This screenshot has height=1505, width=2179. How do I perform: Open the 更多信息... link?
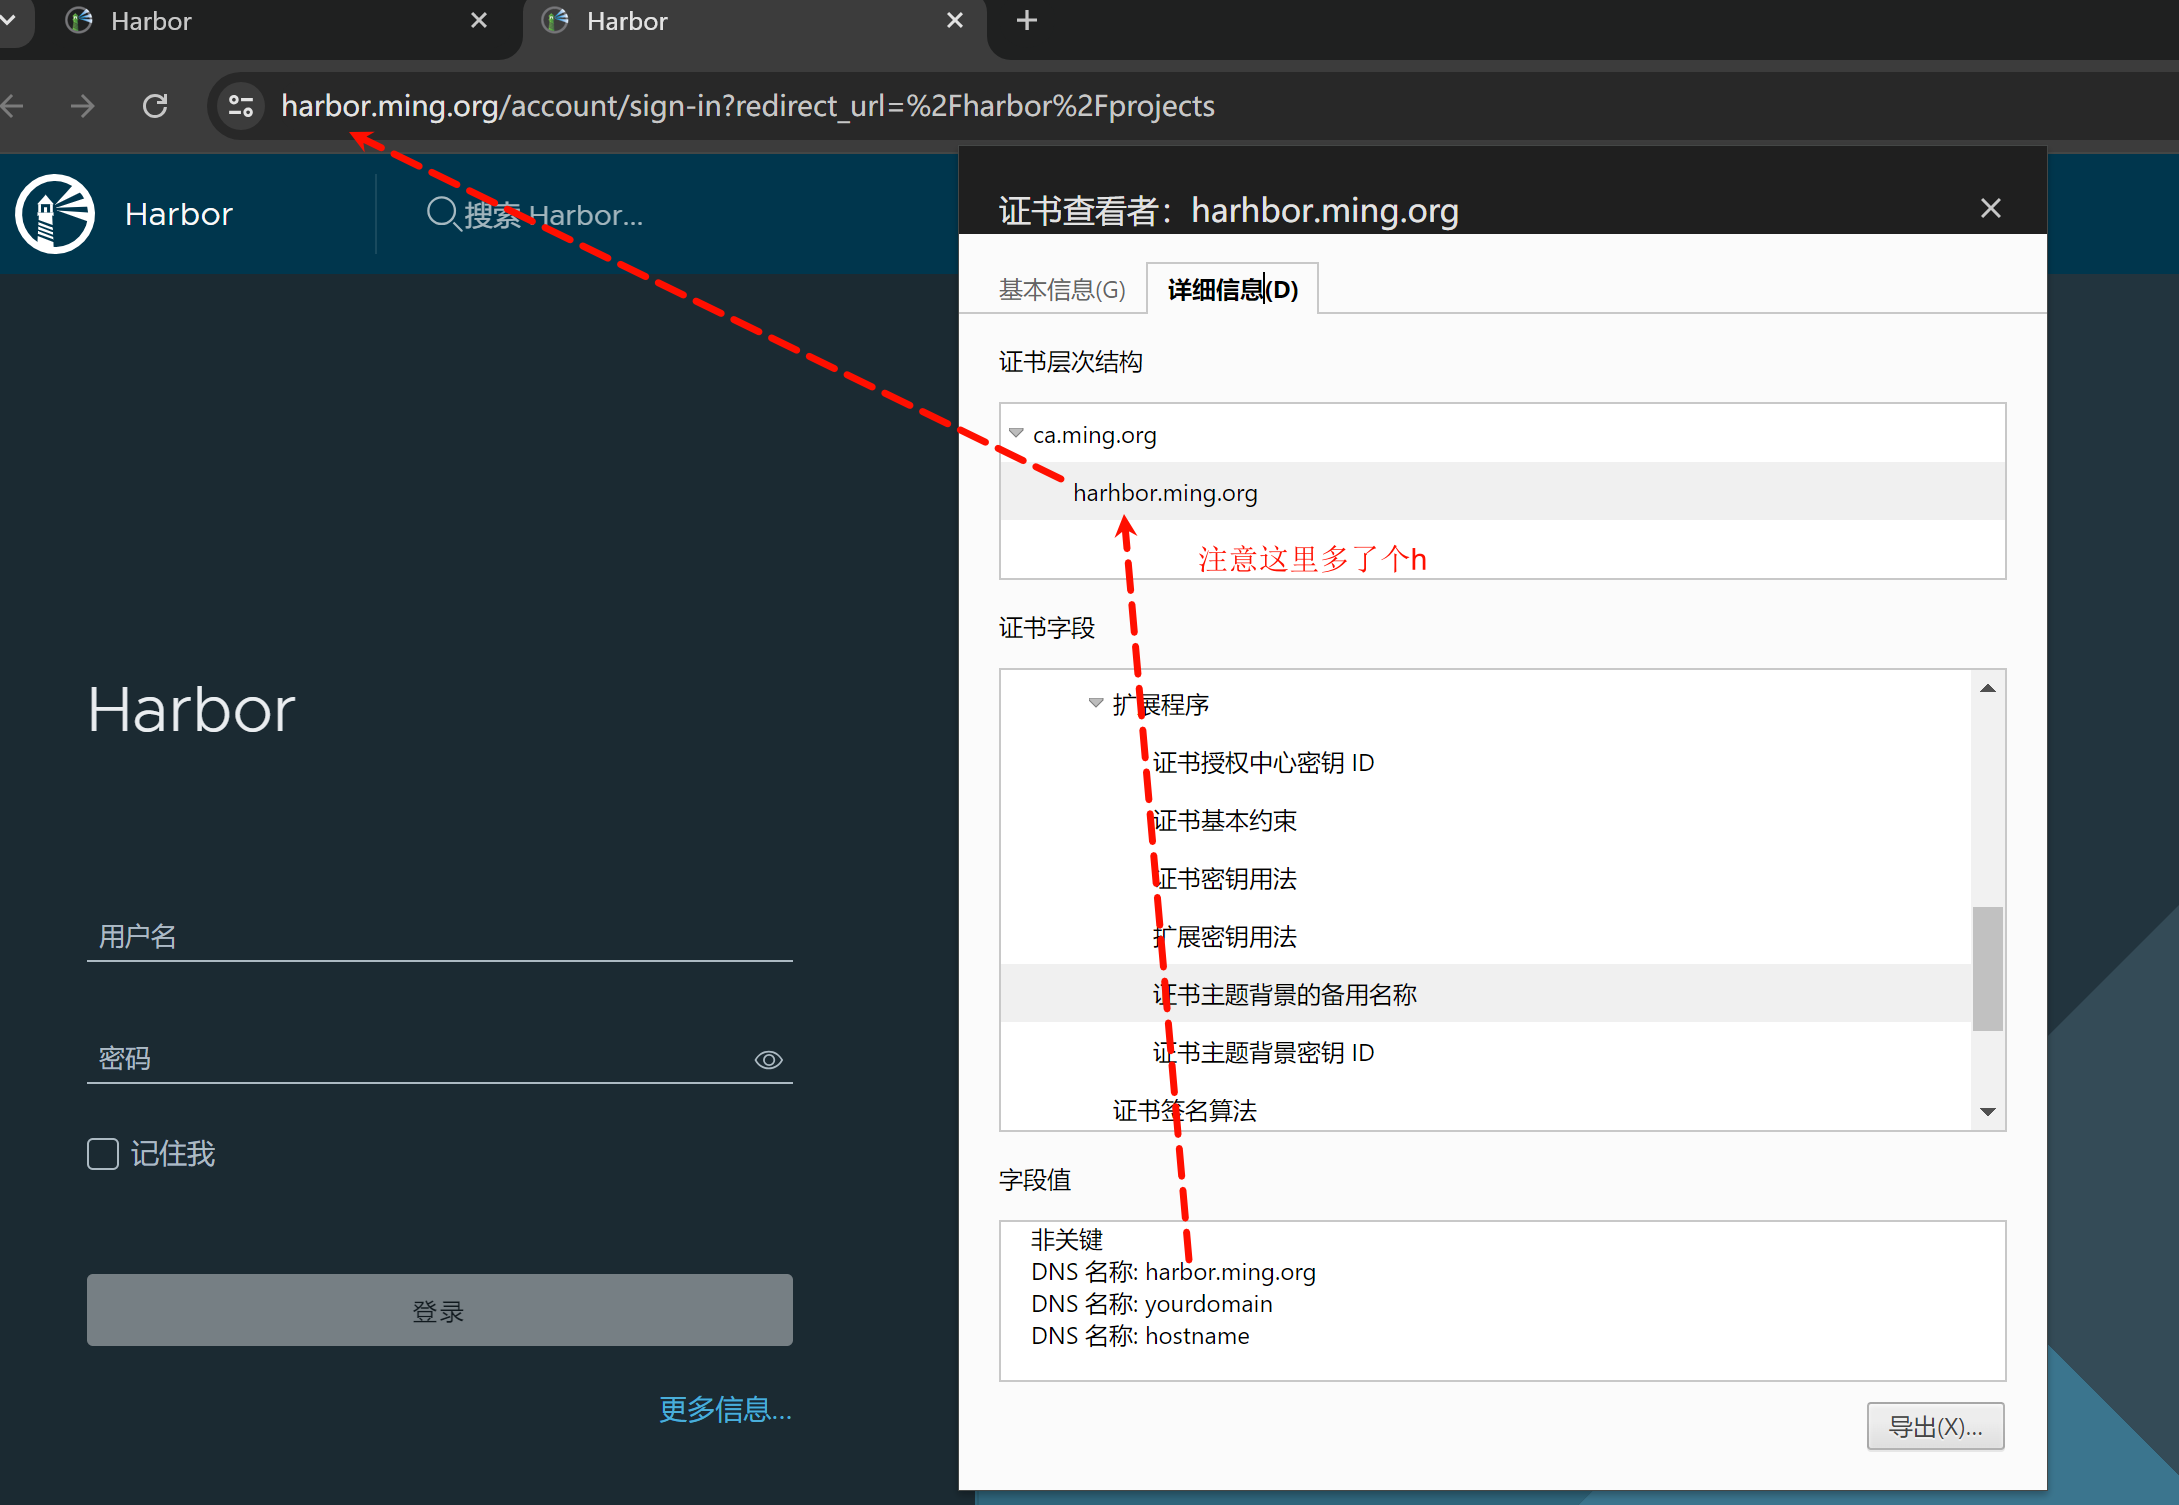[725, 1409]
